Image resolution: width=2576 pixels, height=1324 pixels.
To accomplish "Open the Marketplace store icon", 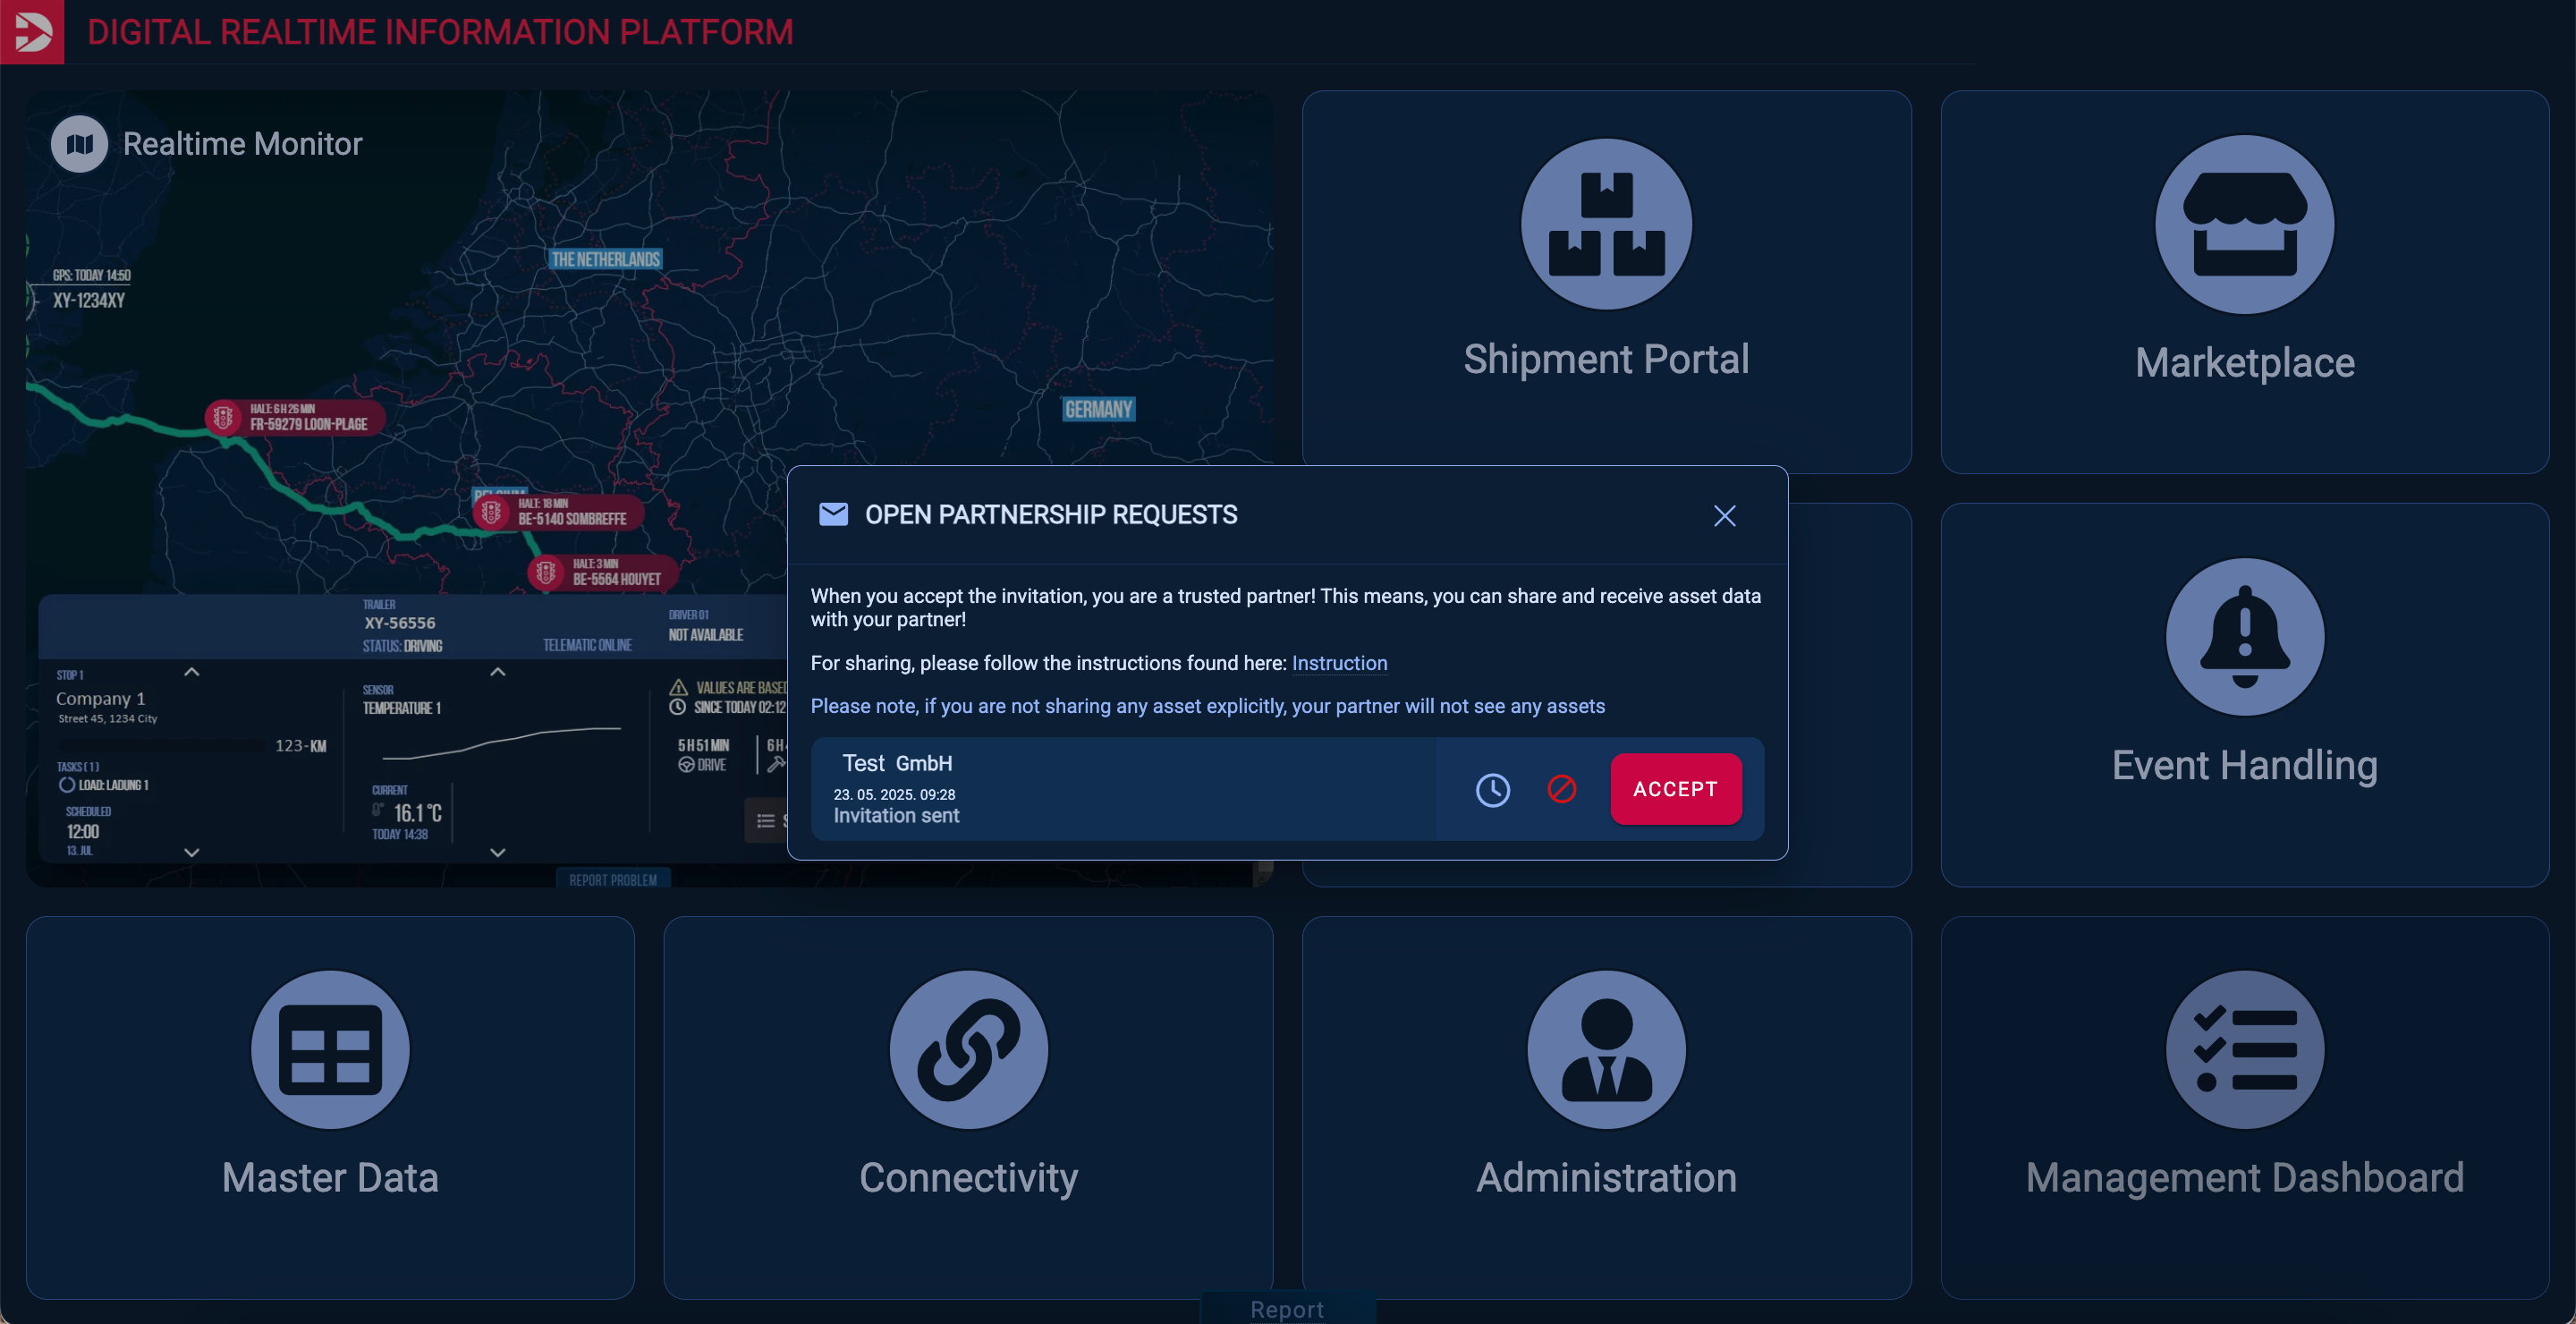I will click(2244, 224).
